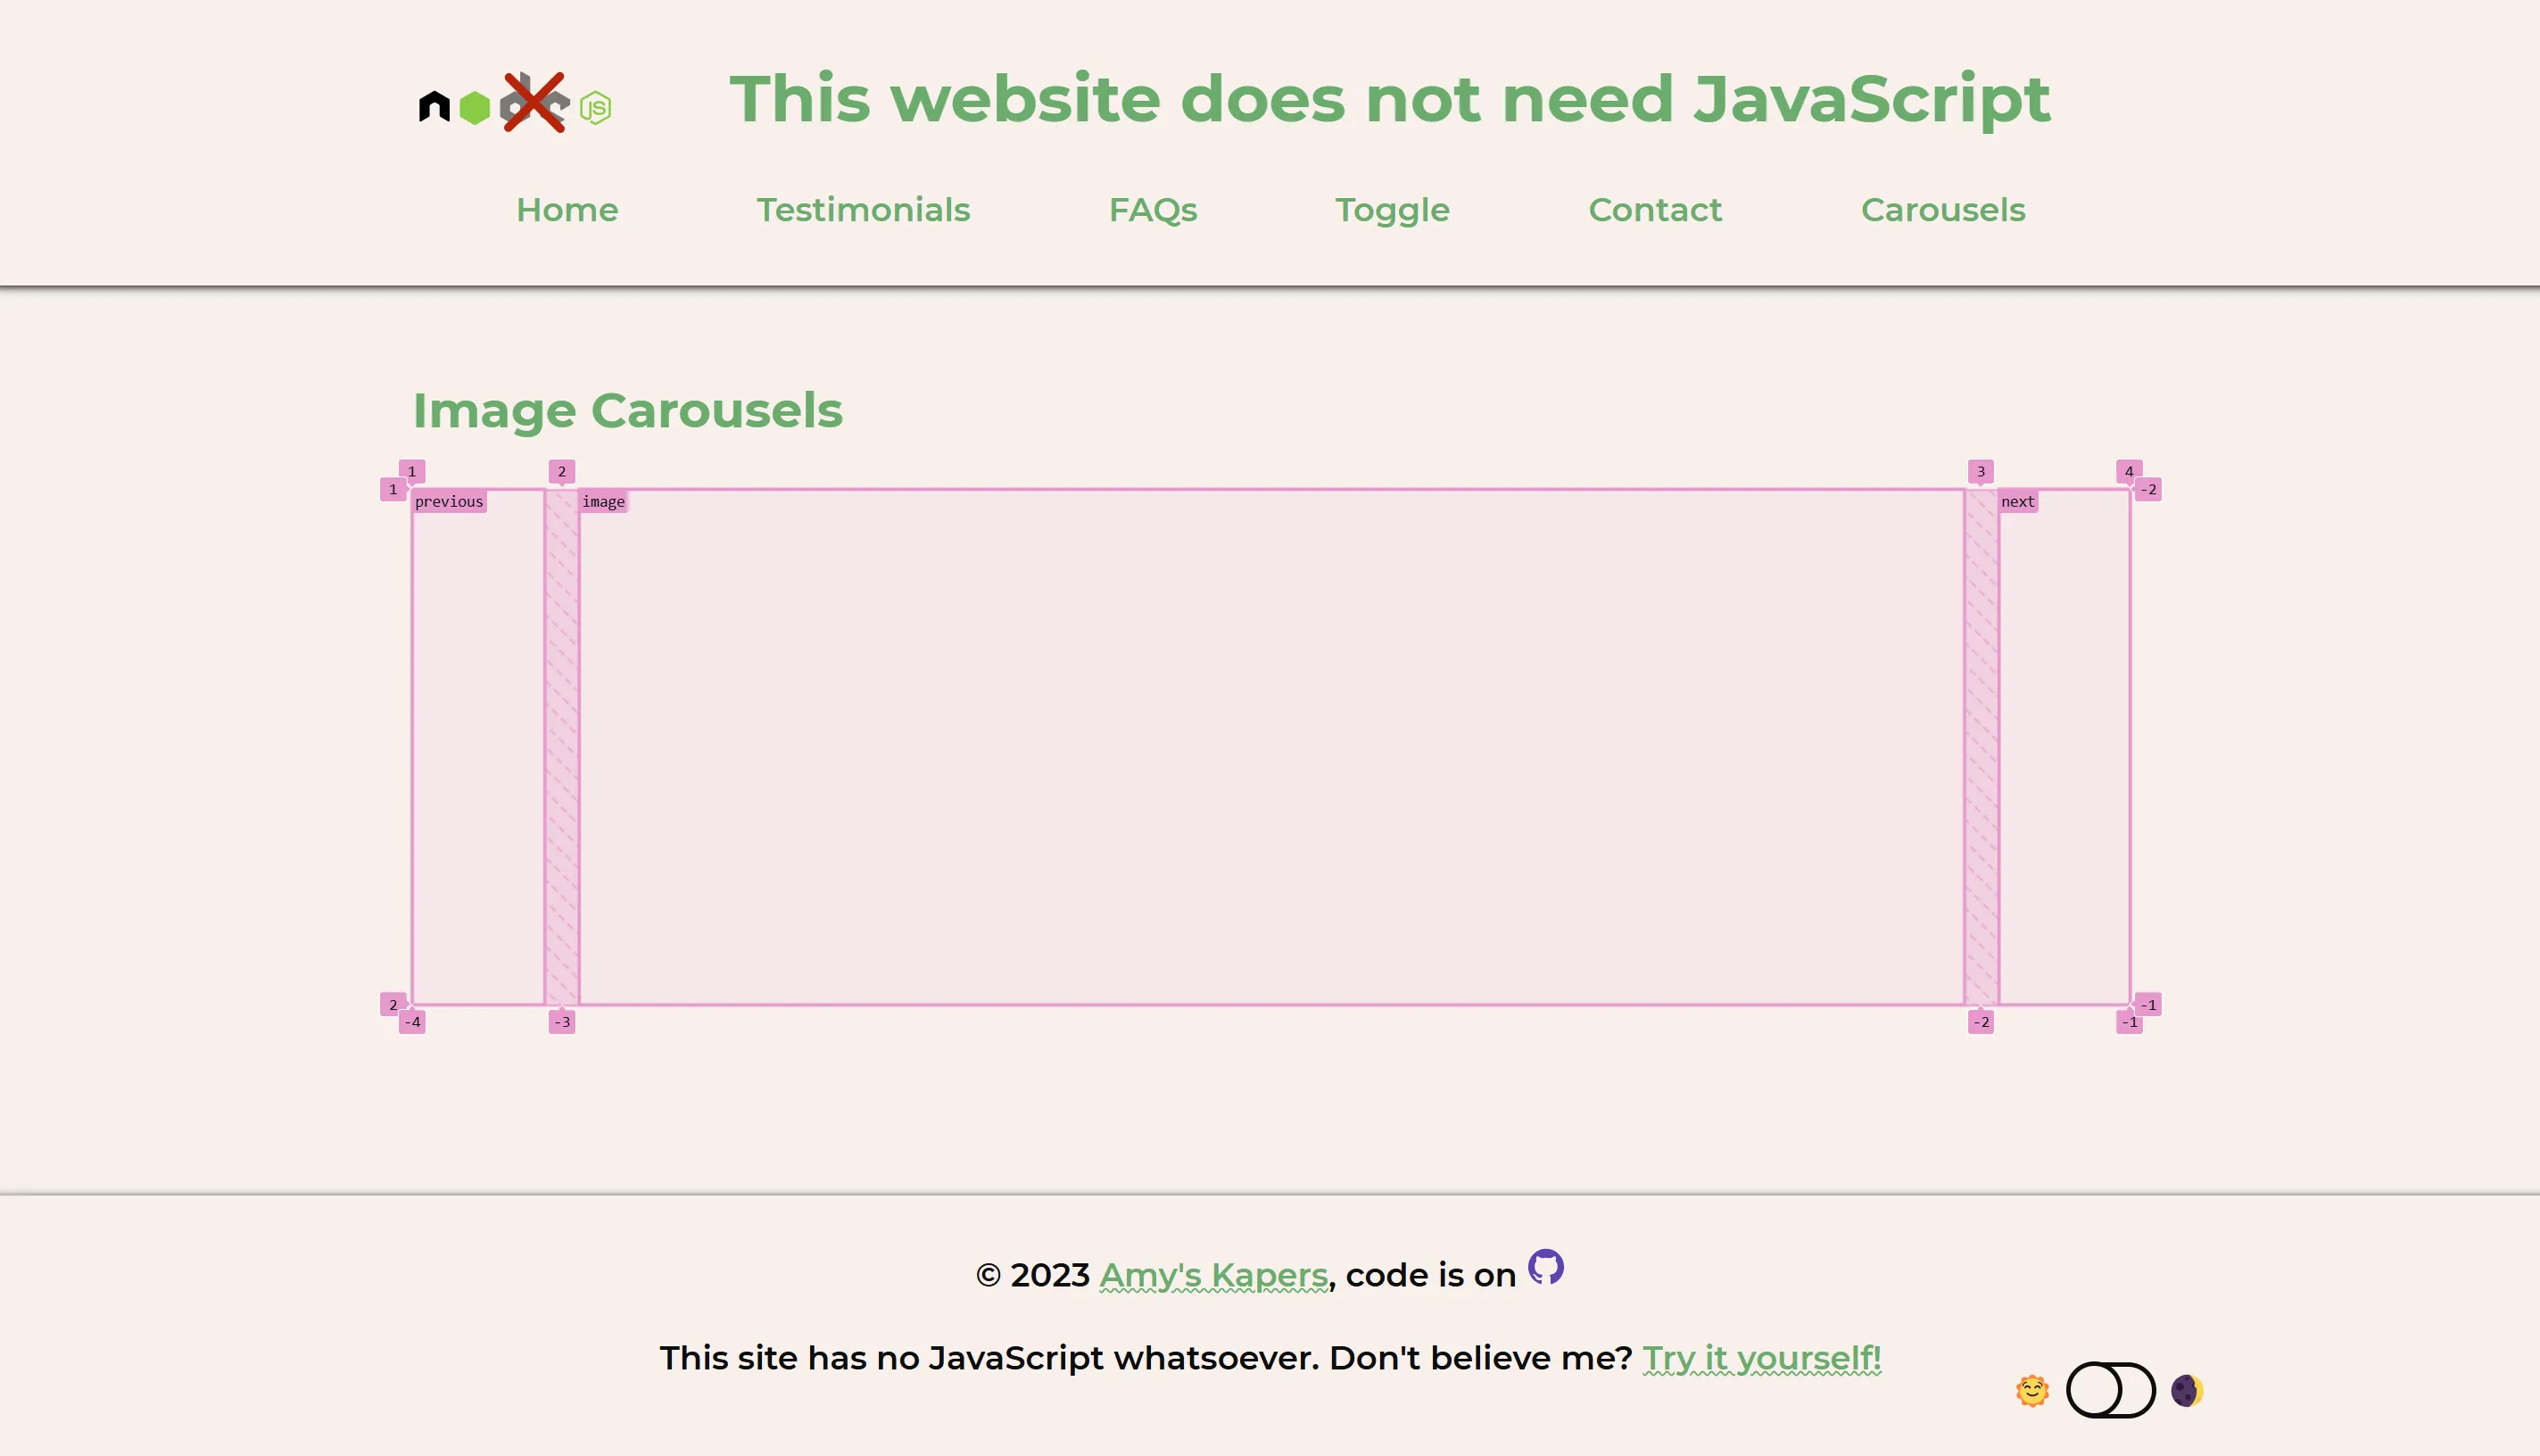
Task: Go to the Home page
Action: 567,210
